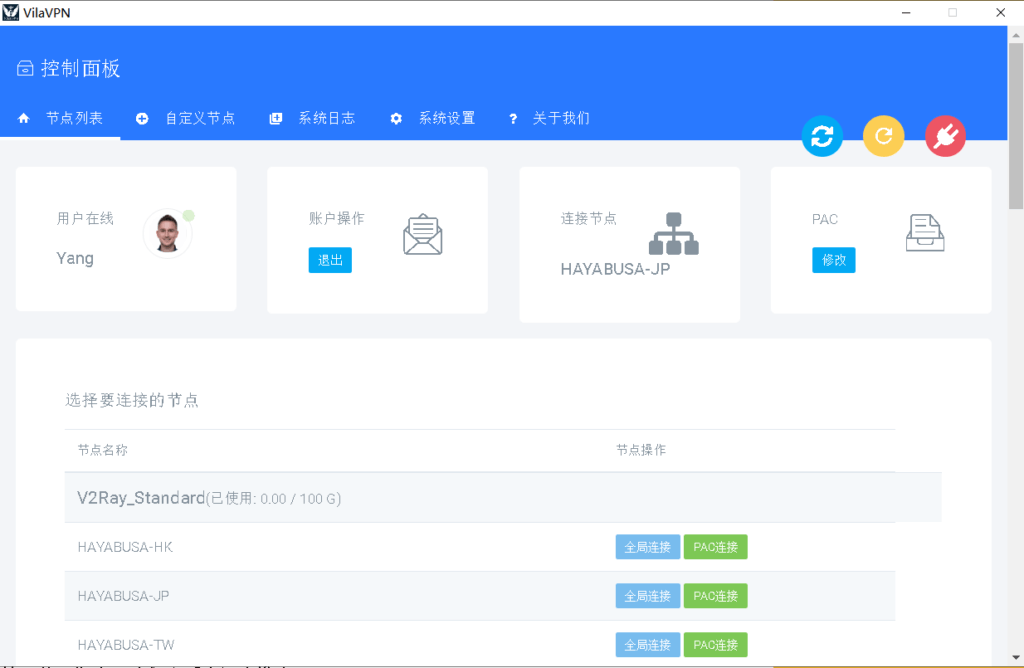The width and height of the screenshot is (1024, 668).
Task: Click the 选择要连接的节点 heading
Action: tap(132, 400)
